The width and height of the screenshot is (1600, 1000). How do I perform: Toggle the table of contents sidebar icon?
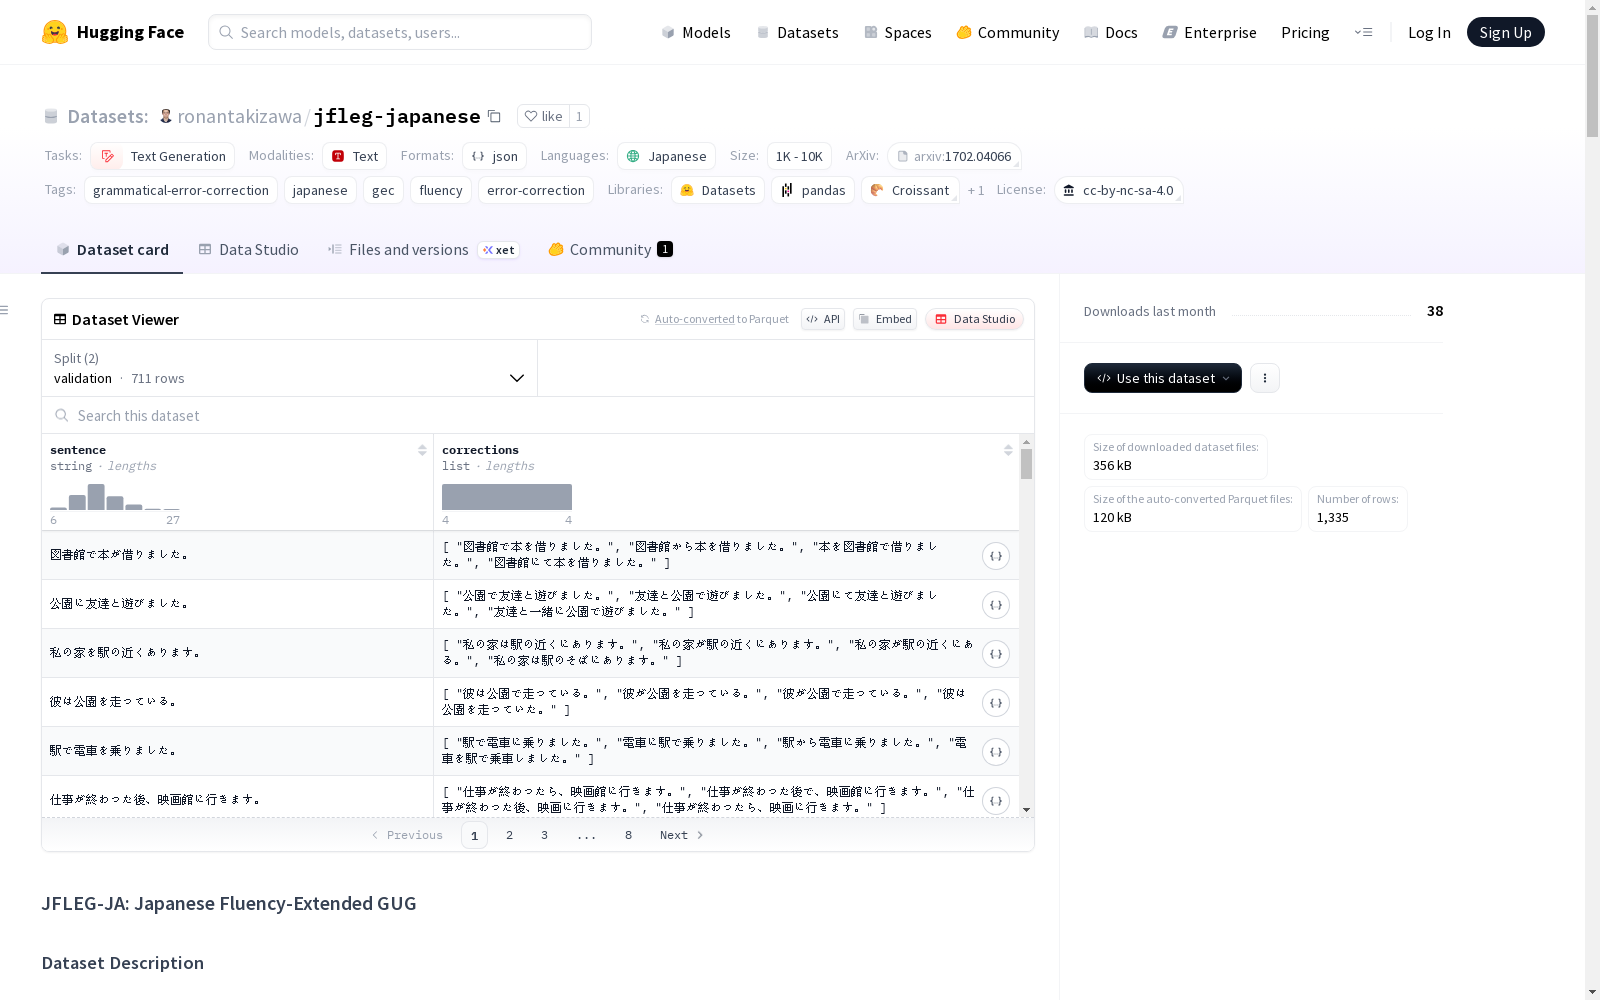coord(4,310)
